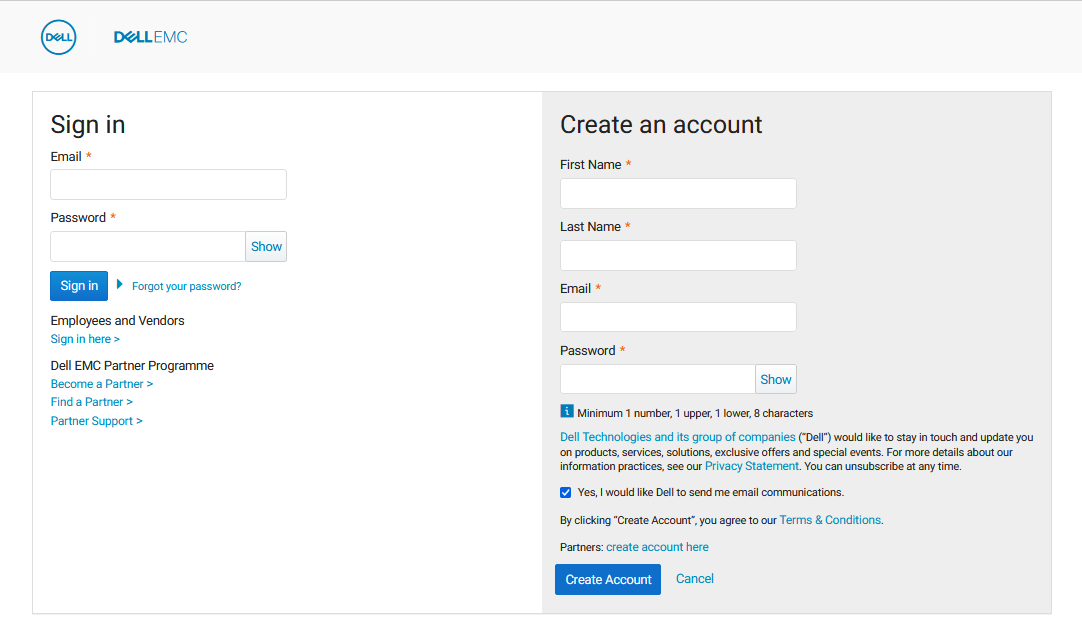Open the Terms & Conditions link
Image resolution: width=1082 pixels, height=629 pixels.
(x=829, y=519)
